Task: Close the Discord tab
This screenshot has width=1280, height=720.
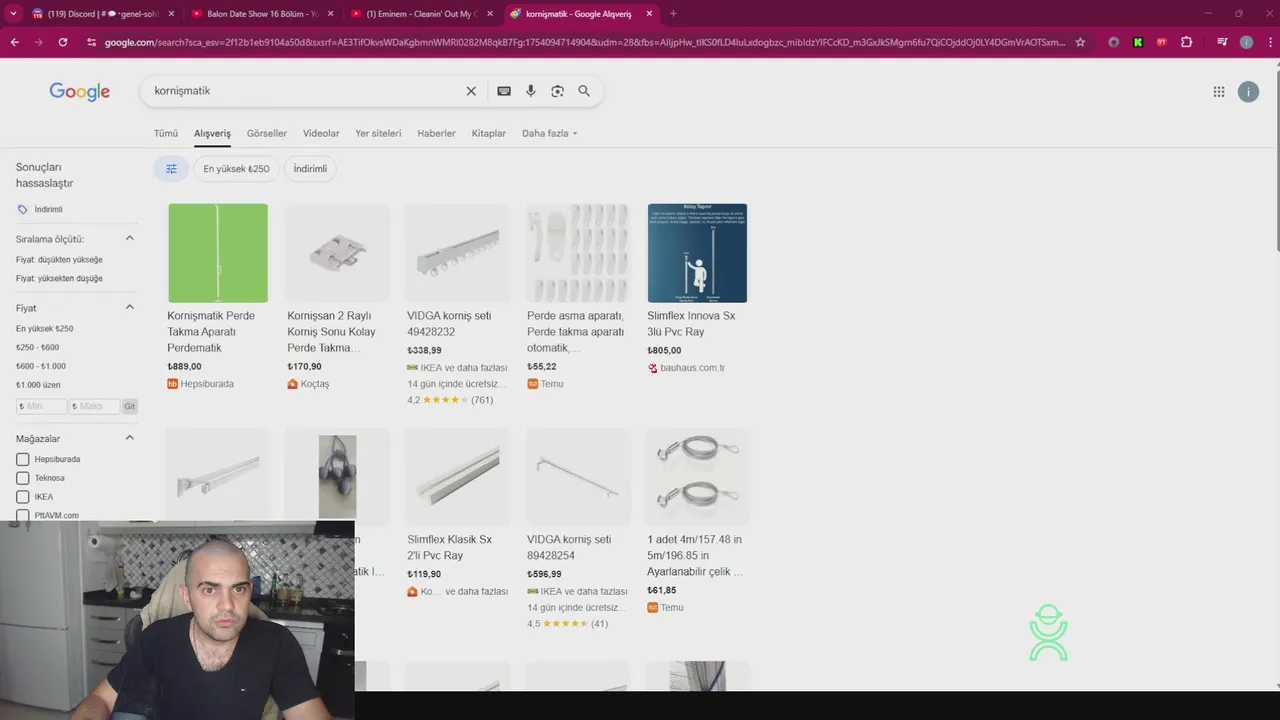Action: pos(171,14)
